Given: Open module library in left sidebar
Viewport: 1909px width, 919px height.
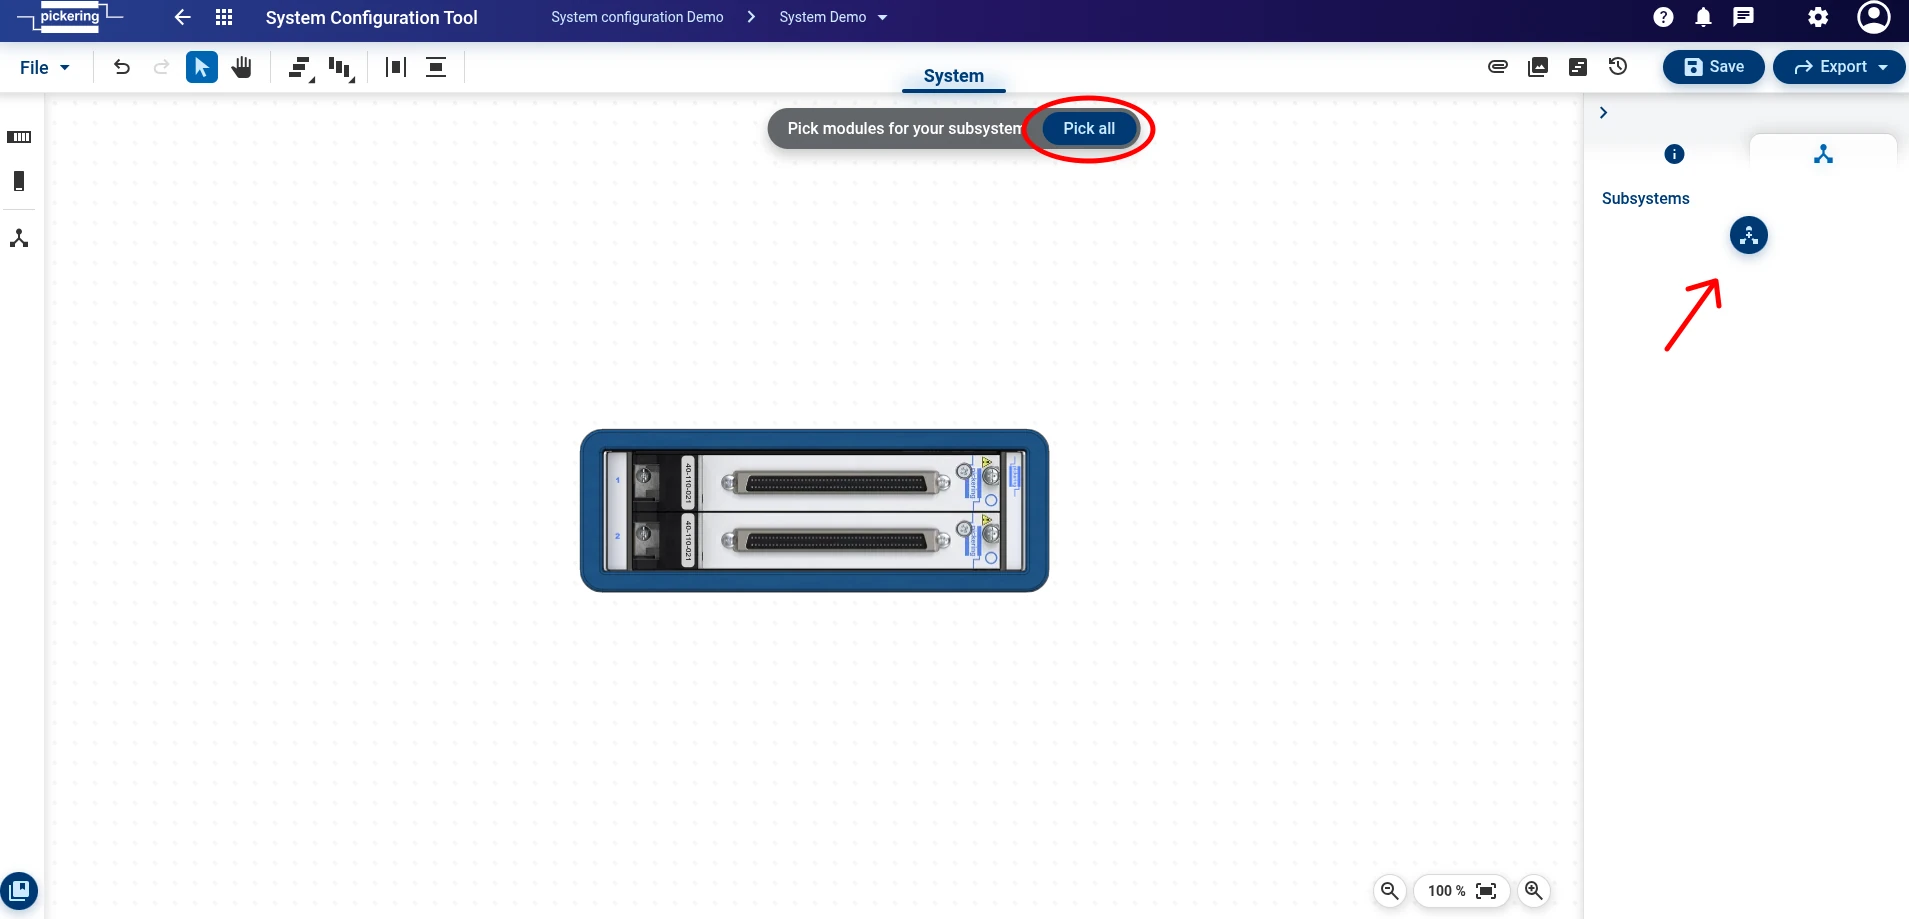Looking at the screenshot, I should pos(19,181).
